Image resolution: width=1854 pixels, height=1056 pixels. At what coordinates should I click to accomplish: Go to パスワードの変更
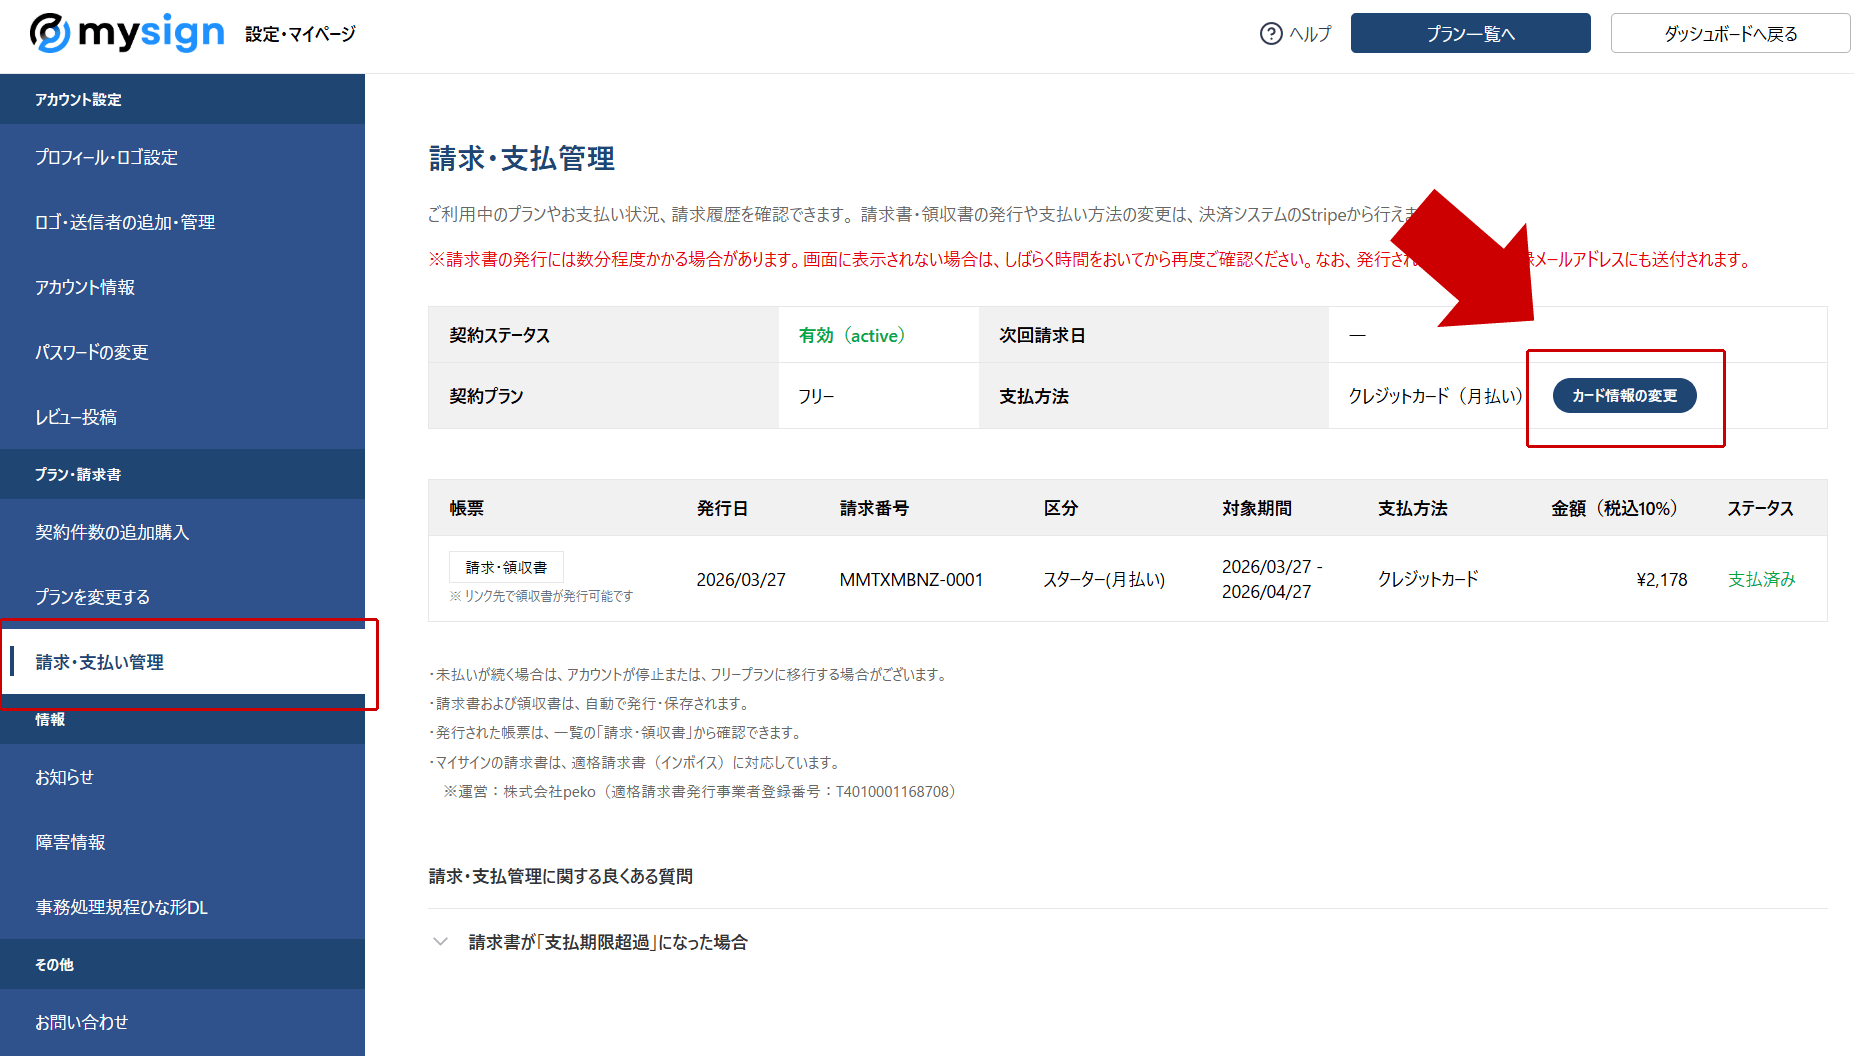click(x=91, y=352)
